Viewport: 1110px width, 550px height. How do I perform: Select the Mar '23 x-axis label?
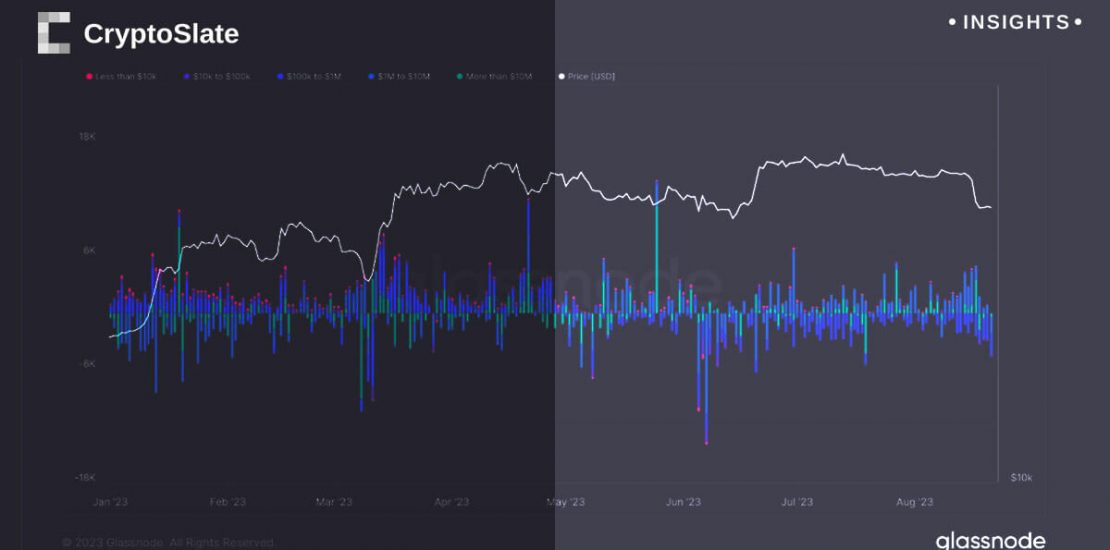[333, 502]
